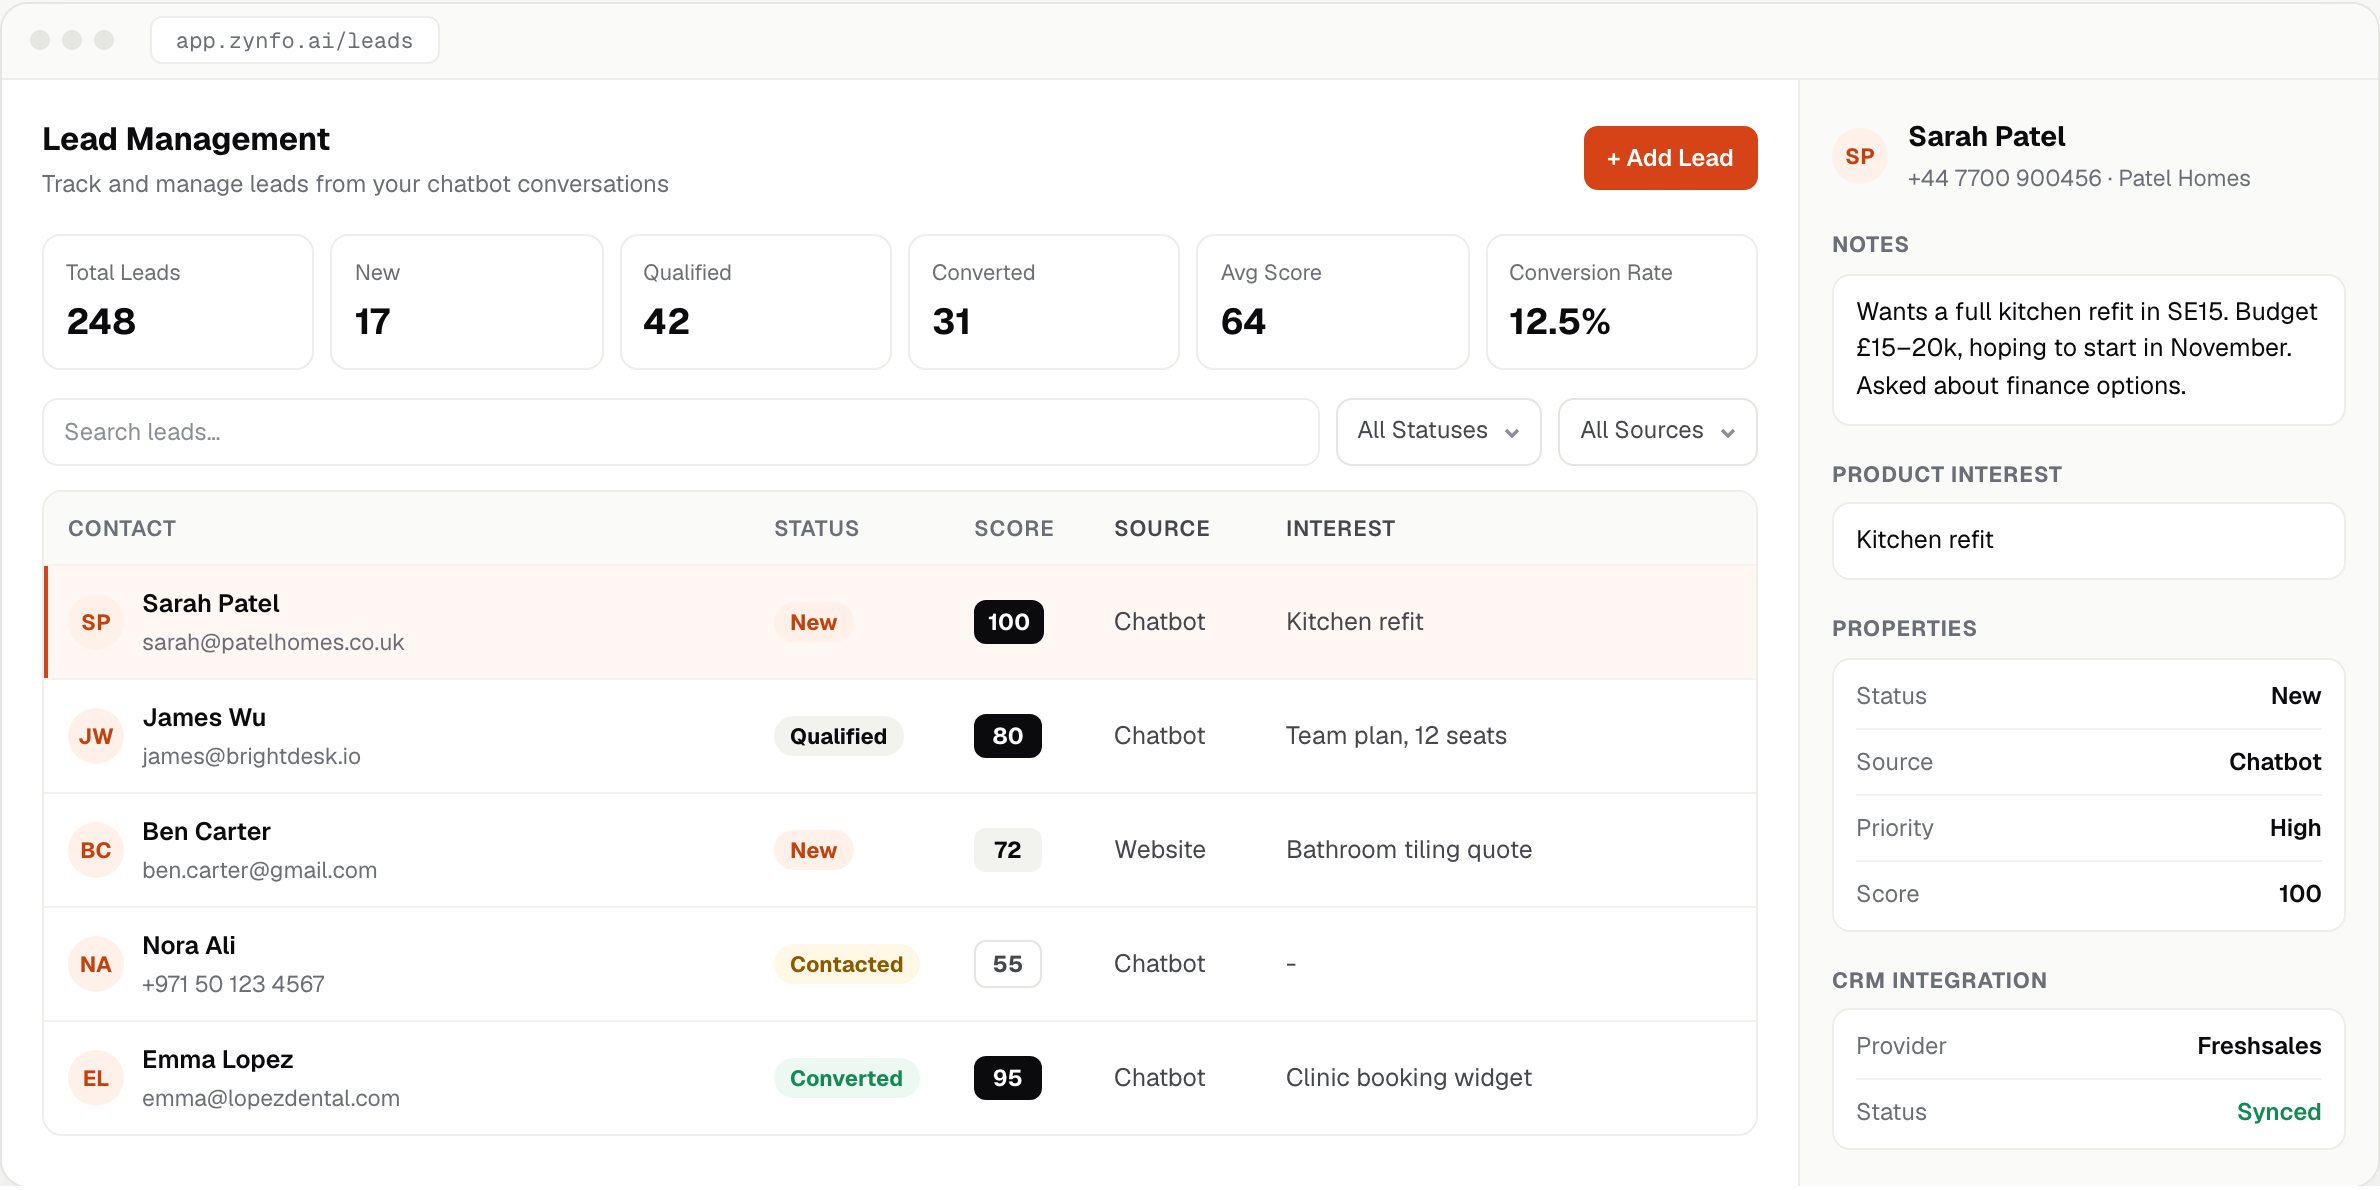
Task: Open the All Statuses filter dropdown
Action: tap(1438, 431)
